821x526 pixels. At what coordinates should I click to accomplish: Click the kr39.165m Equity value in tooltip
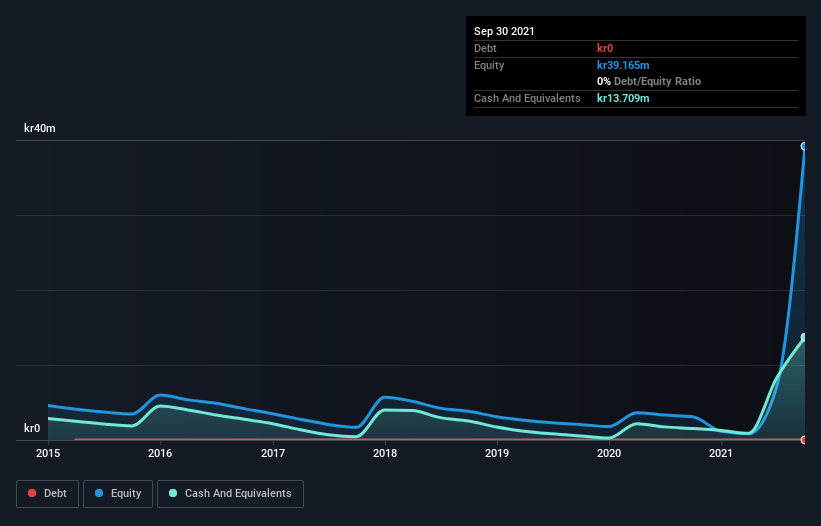click(623, 65)
